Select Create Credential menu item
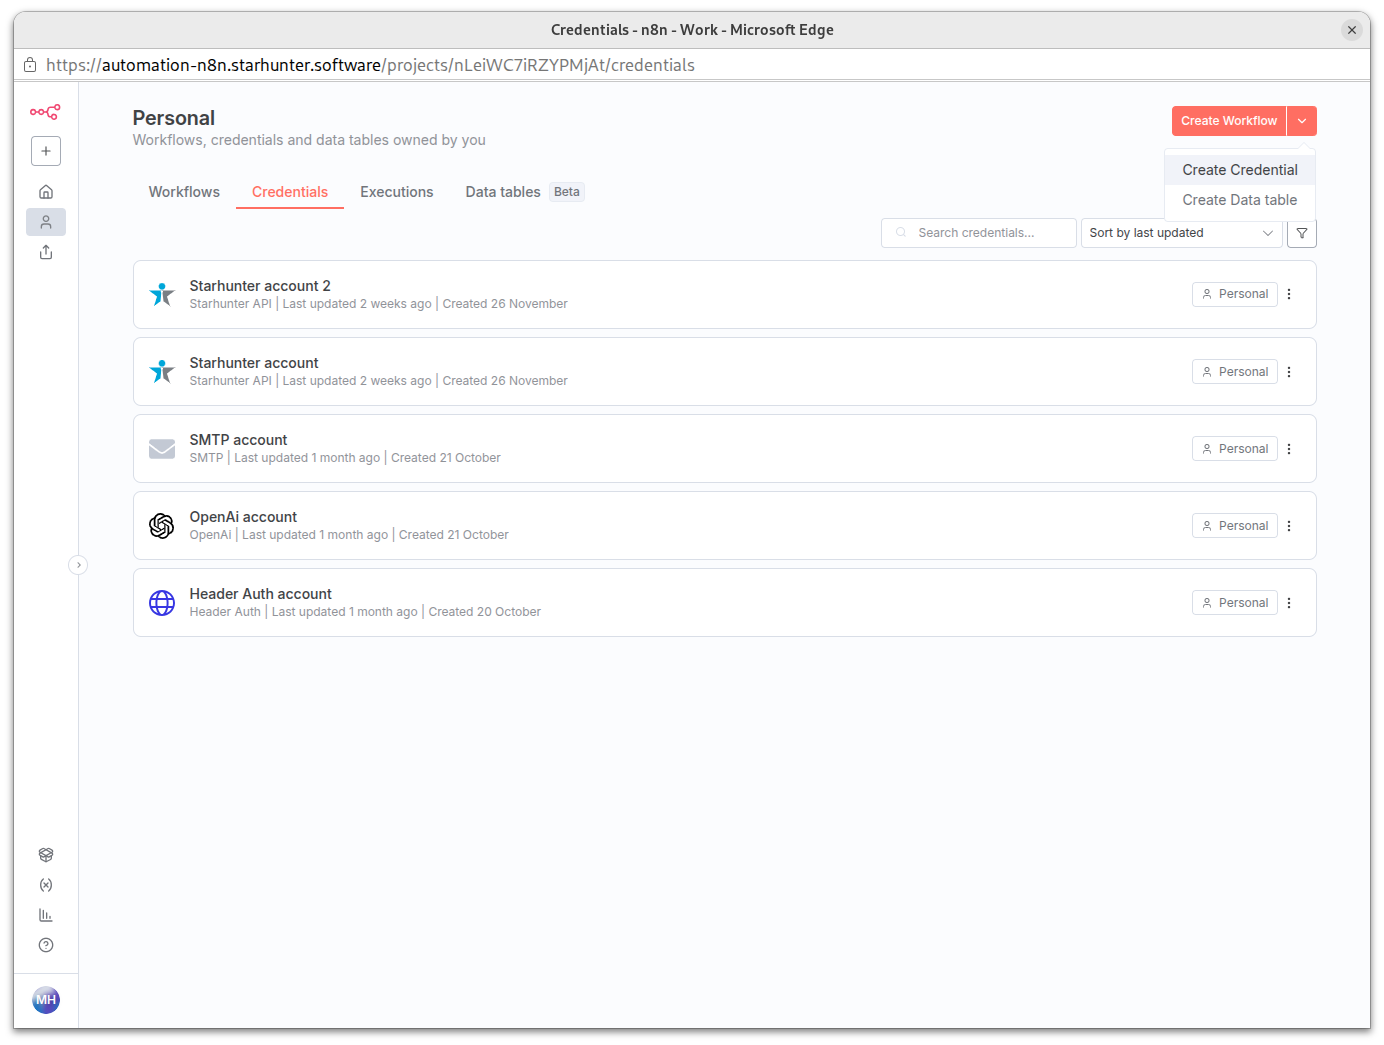 click(x=1240, y=170)
